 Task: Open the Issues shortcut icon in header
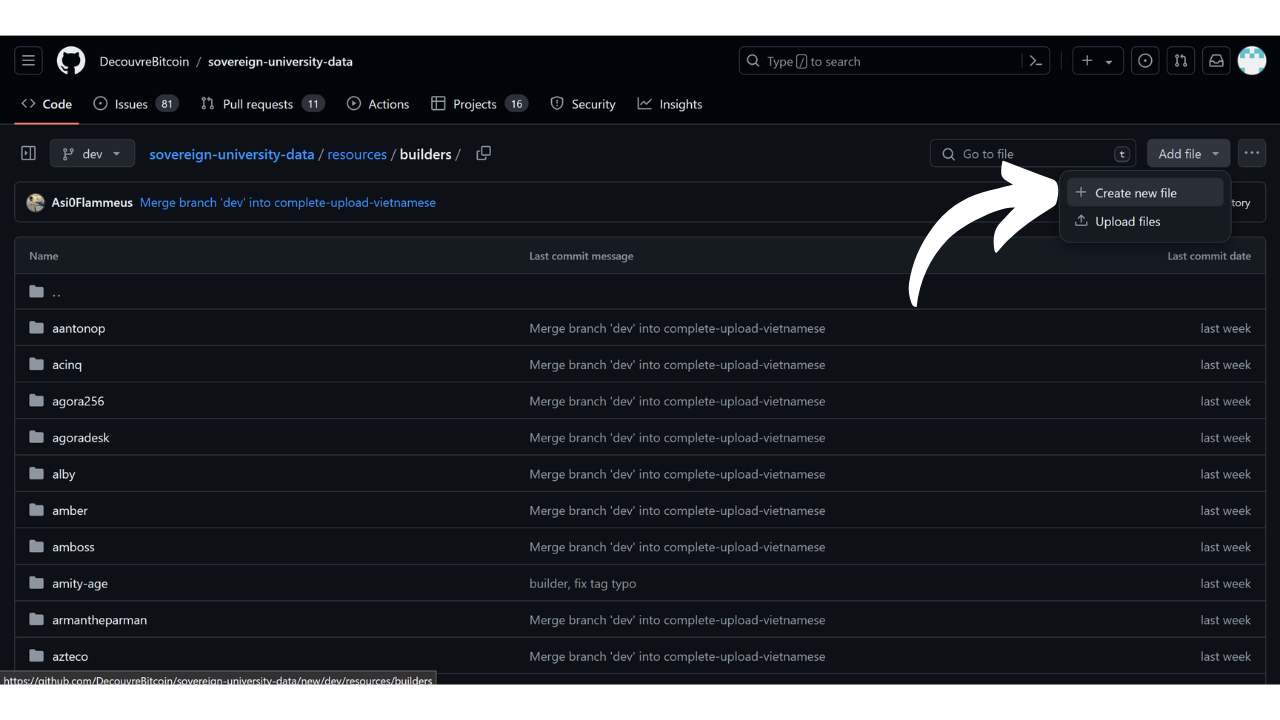tap(1145, 61)
